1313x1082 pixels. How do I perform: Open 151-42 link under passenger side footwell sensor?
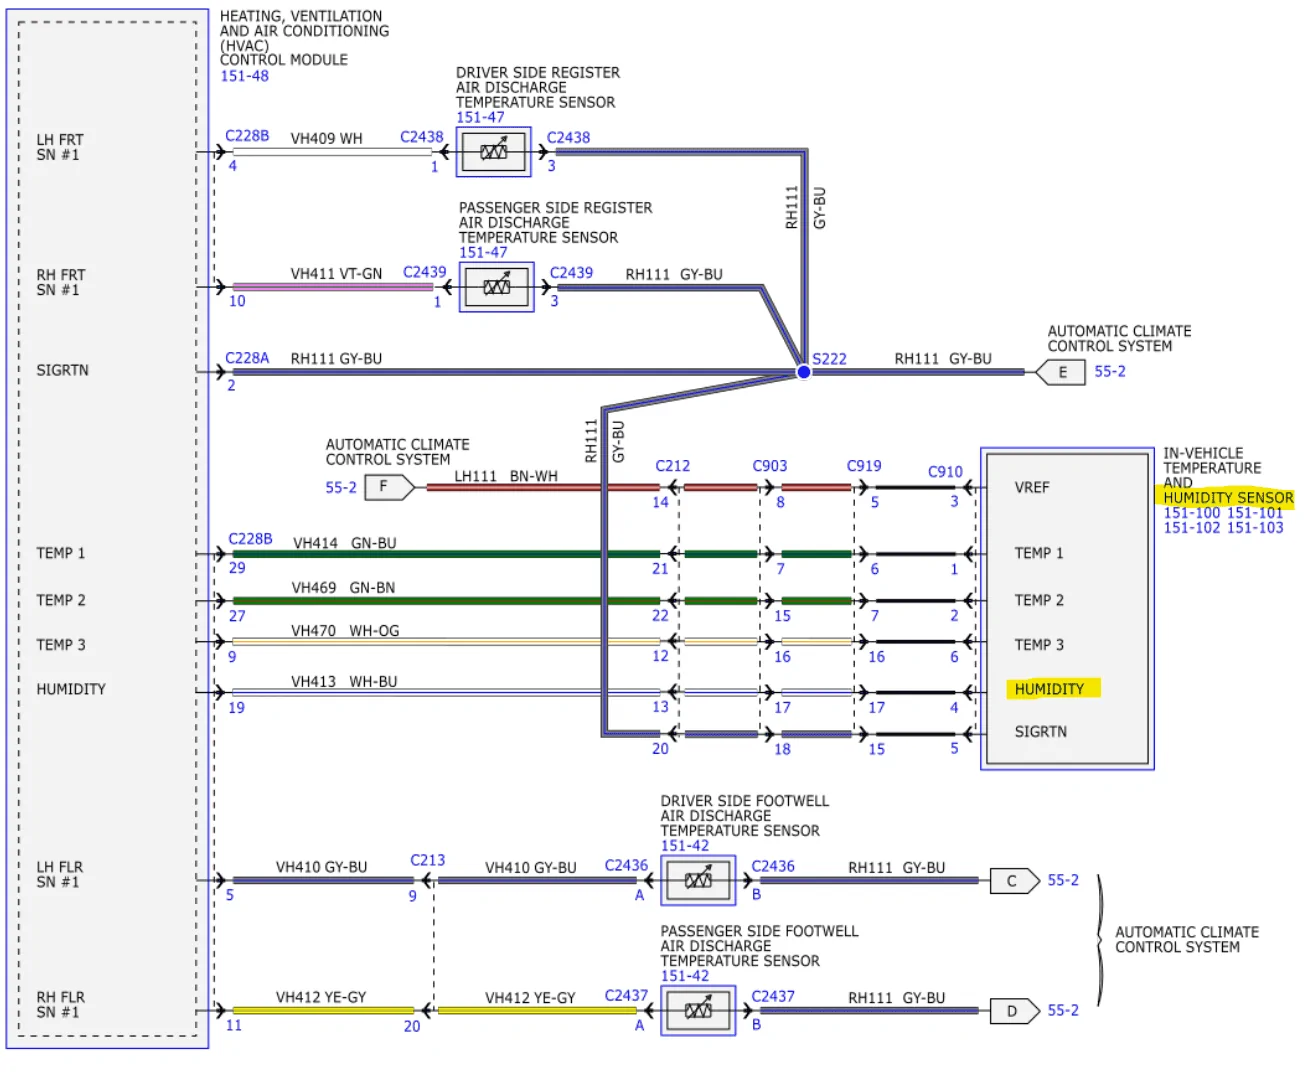tap(684, 975)
